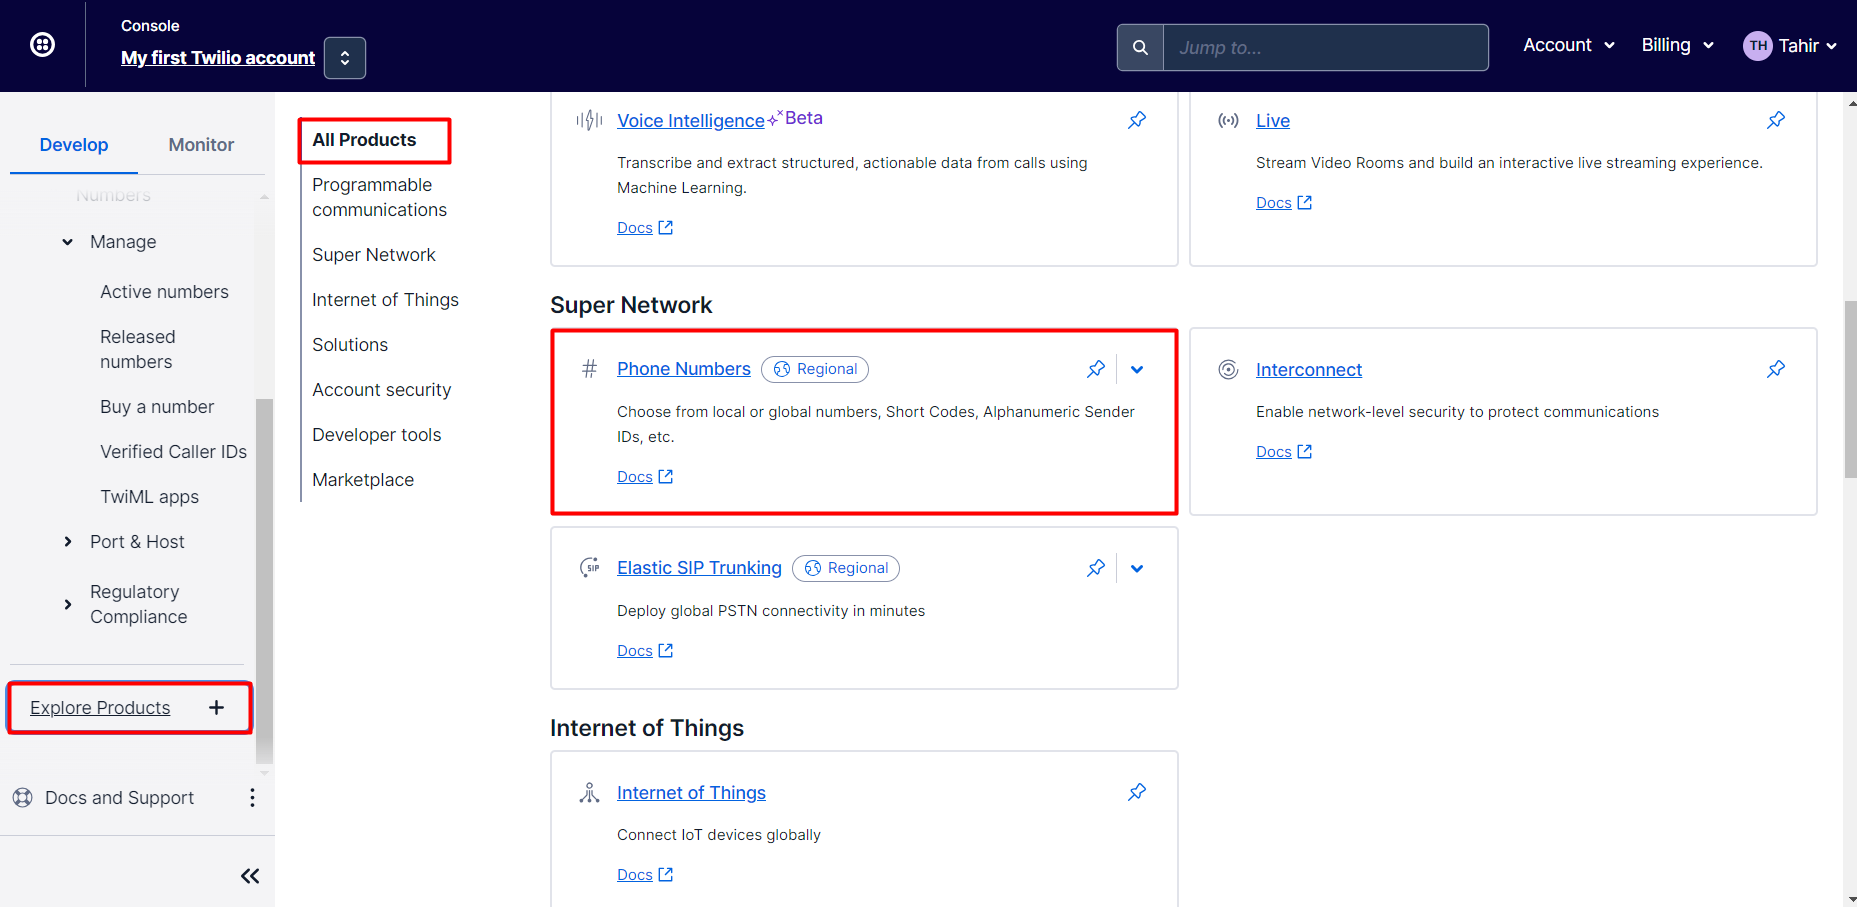Image resolution: width=1857 pixels, height=907 pixels.
Task: Open Buy a number in sidebar
Action: 157,407
